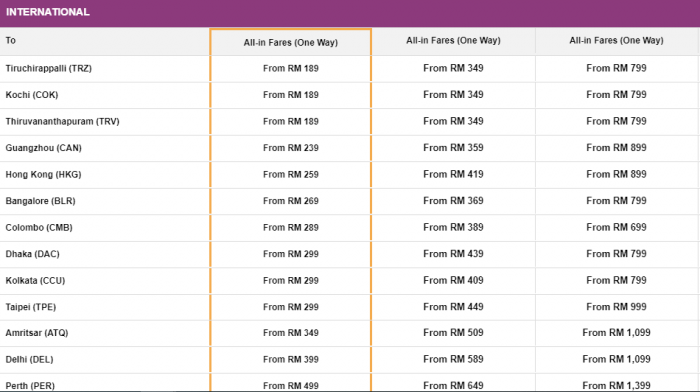Screen dimensions: 700x392
Task: Click From RM 899 in Guangzhou row
Action: pos(616,147)
